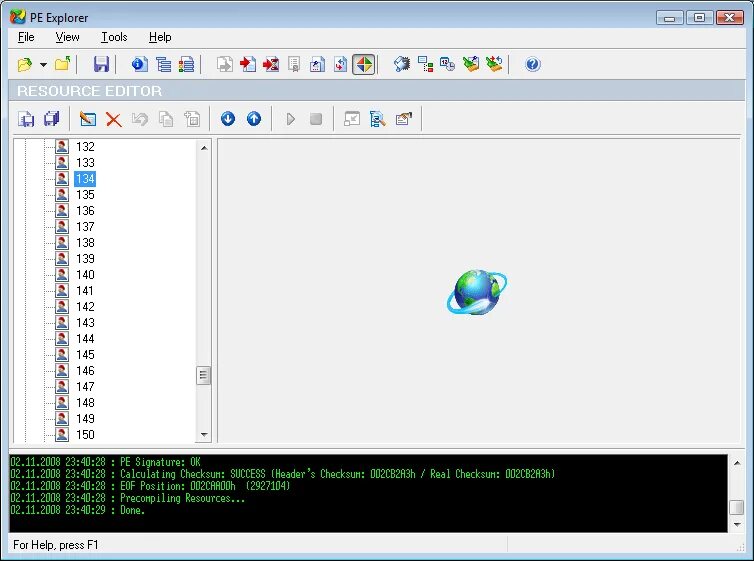Click the globe icon preview image
This screenshot has width=754, height=561.
[477, 292]
